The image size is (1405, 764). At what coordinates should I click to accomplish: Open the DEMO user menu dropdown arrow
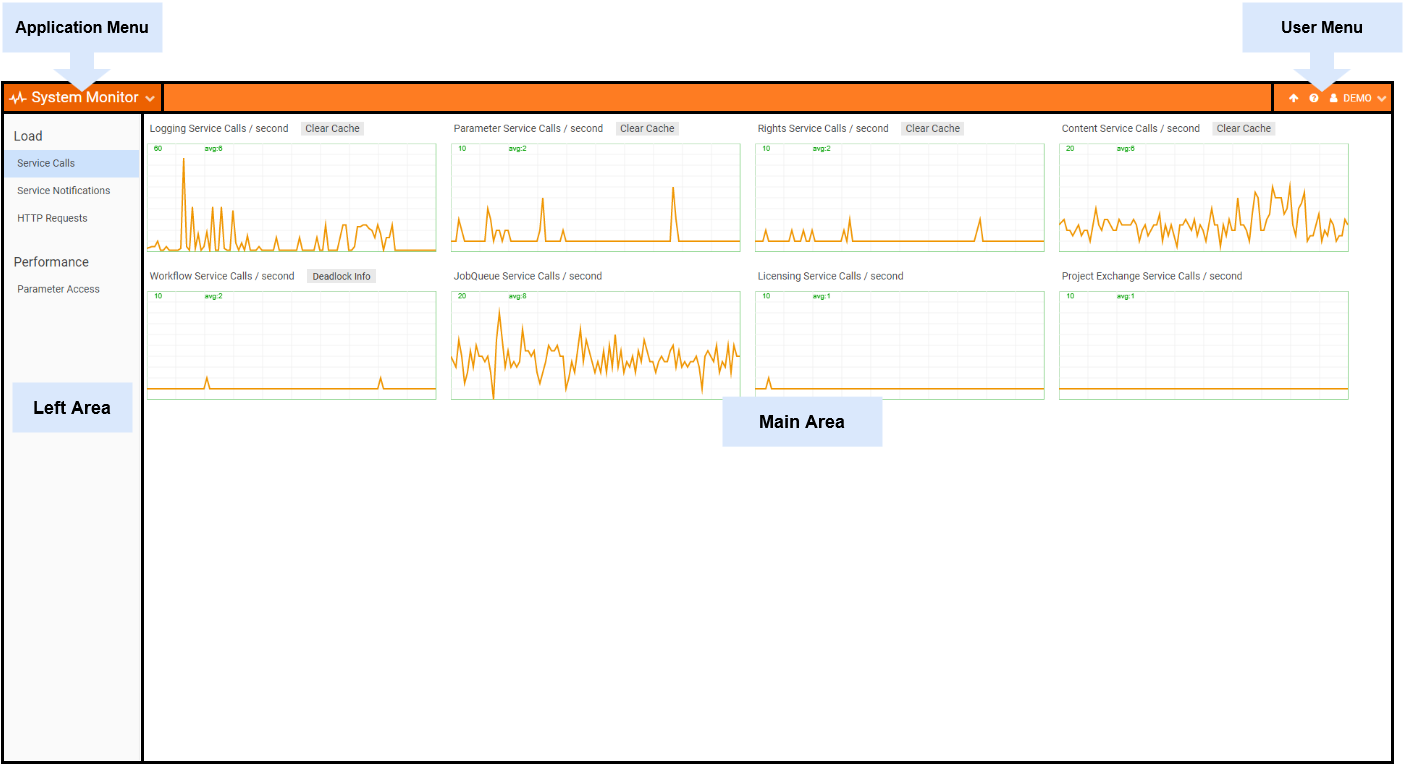pyautogui.click(x=1382, y=99)
